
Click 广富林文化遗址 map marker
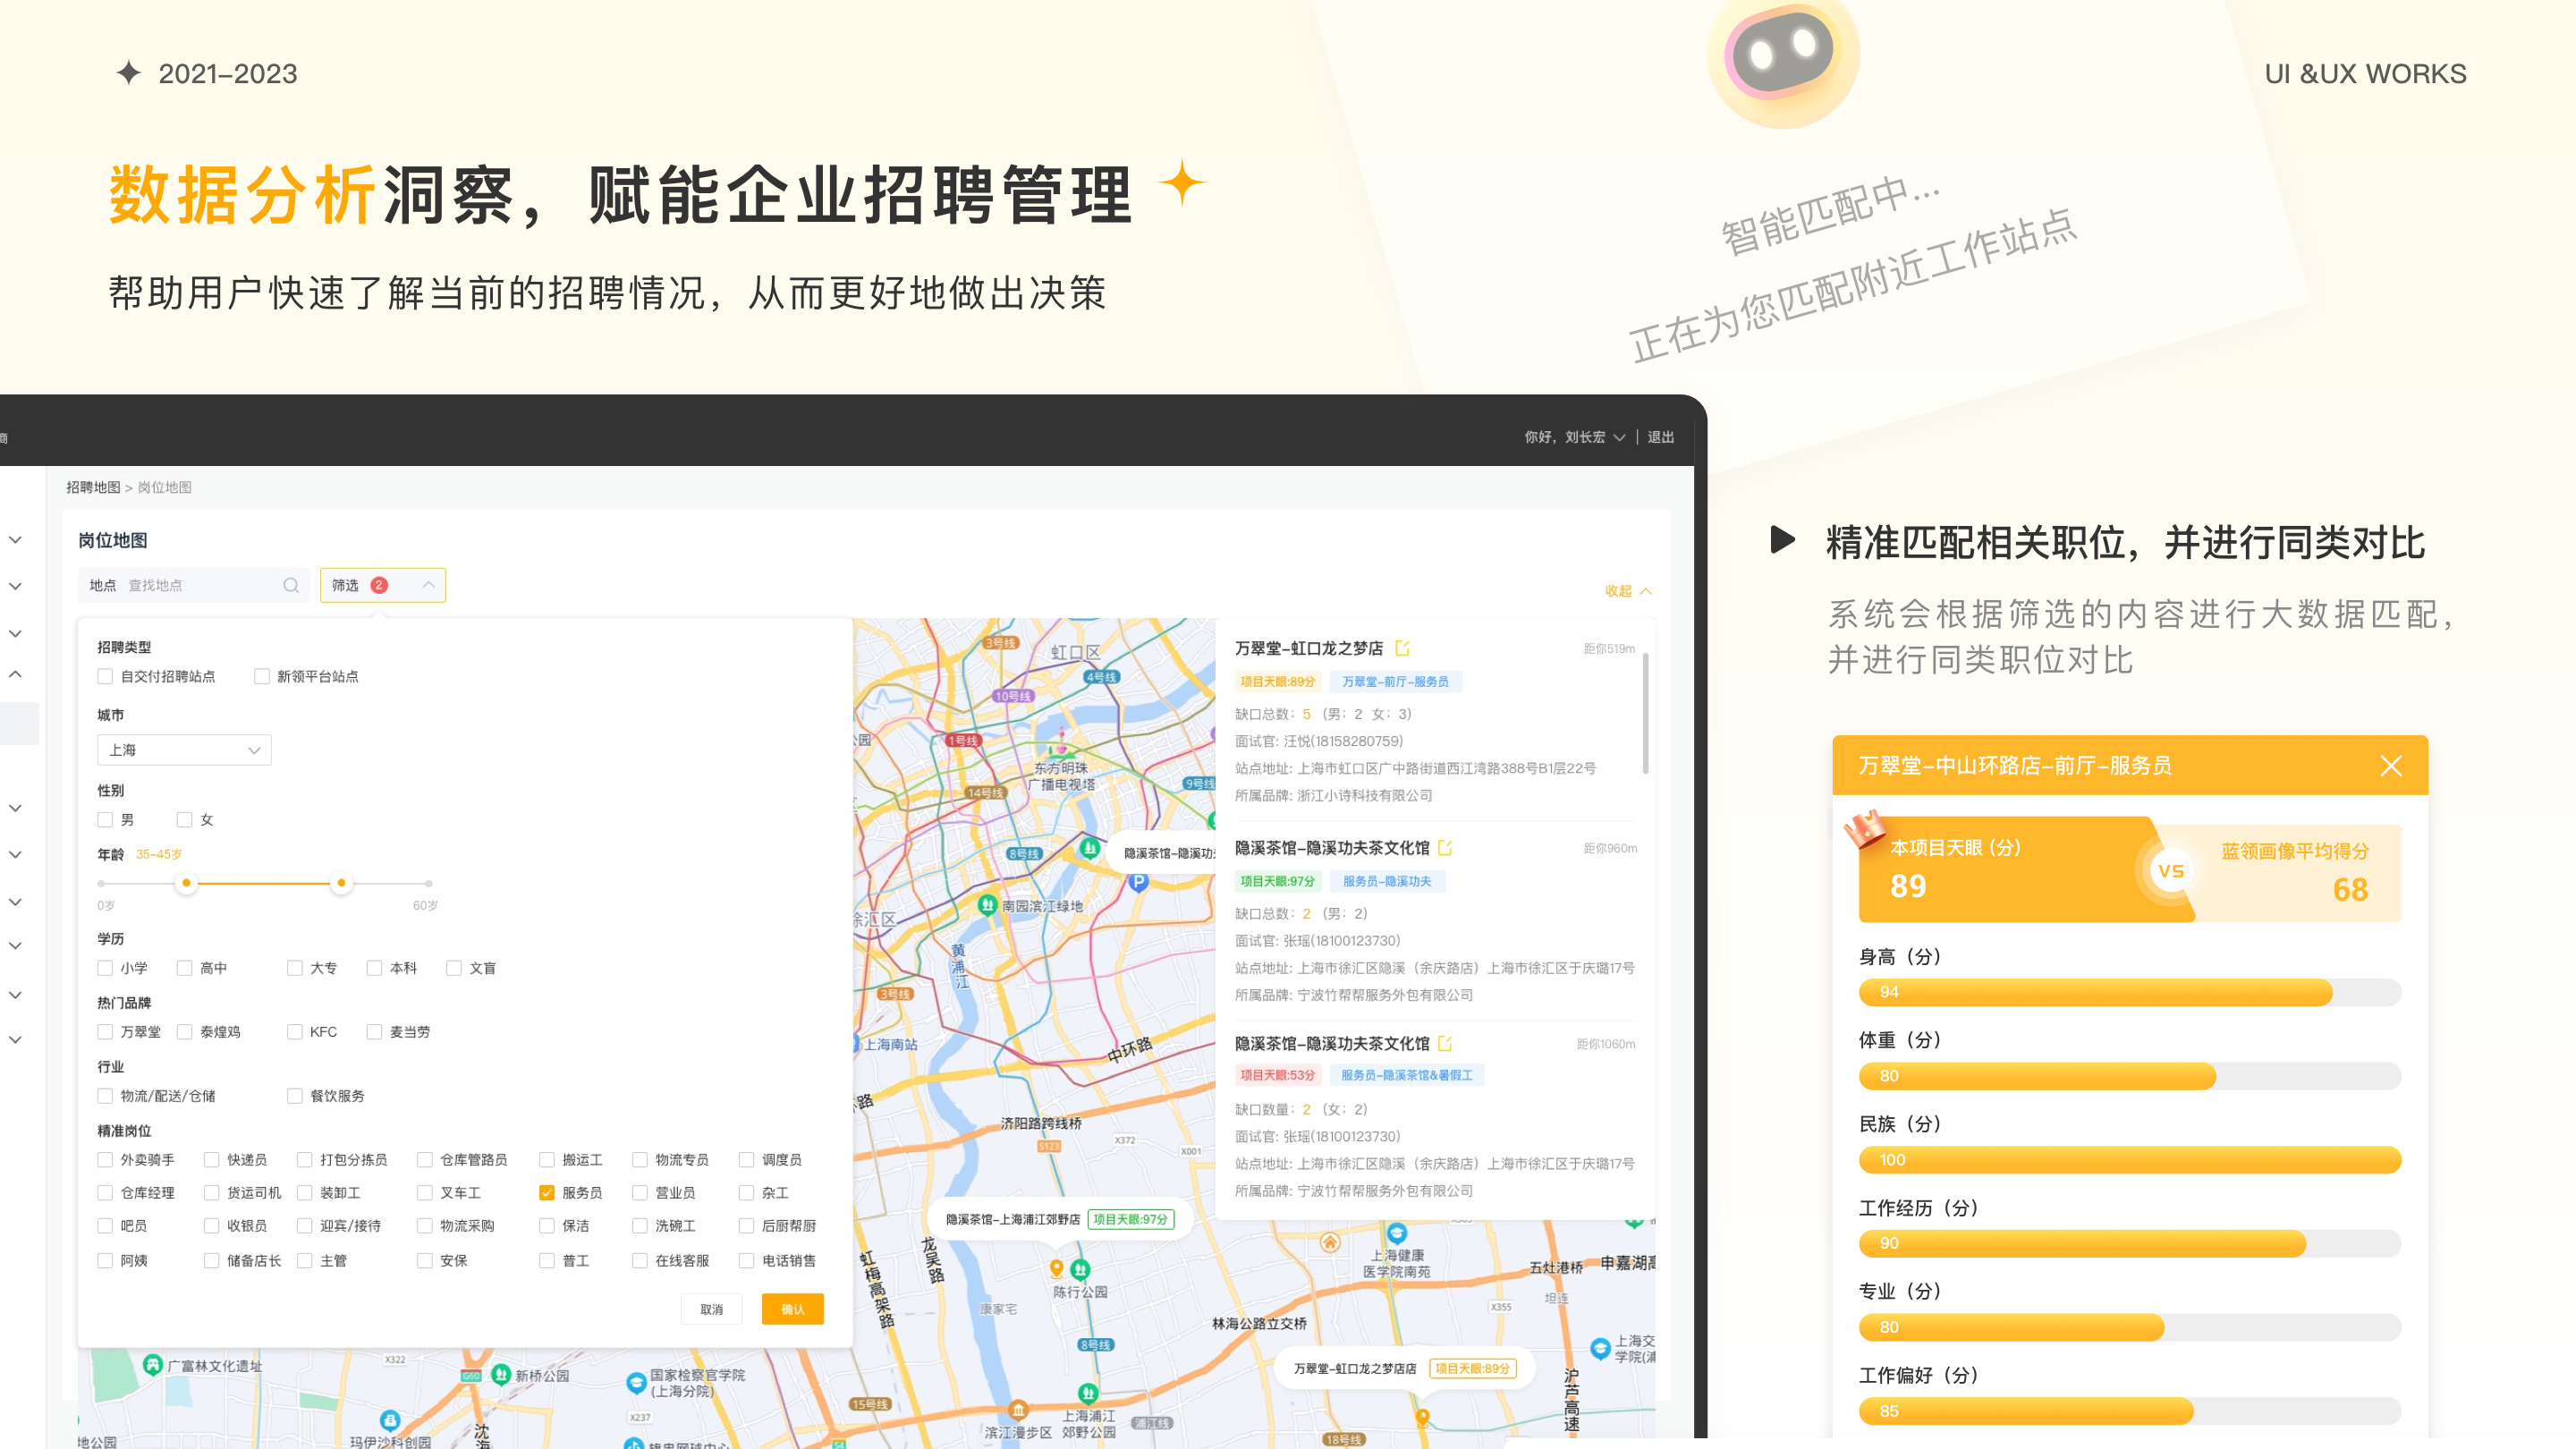(x=153, y=1364)
